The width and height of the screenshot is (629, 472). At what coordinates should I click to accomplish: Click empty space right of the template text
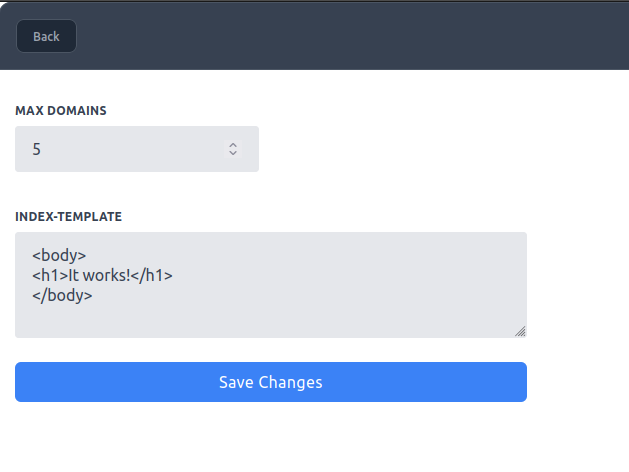pos(380,275)
